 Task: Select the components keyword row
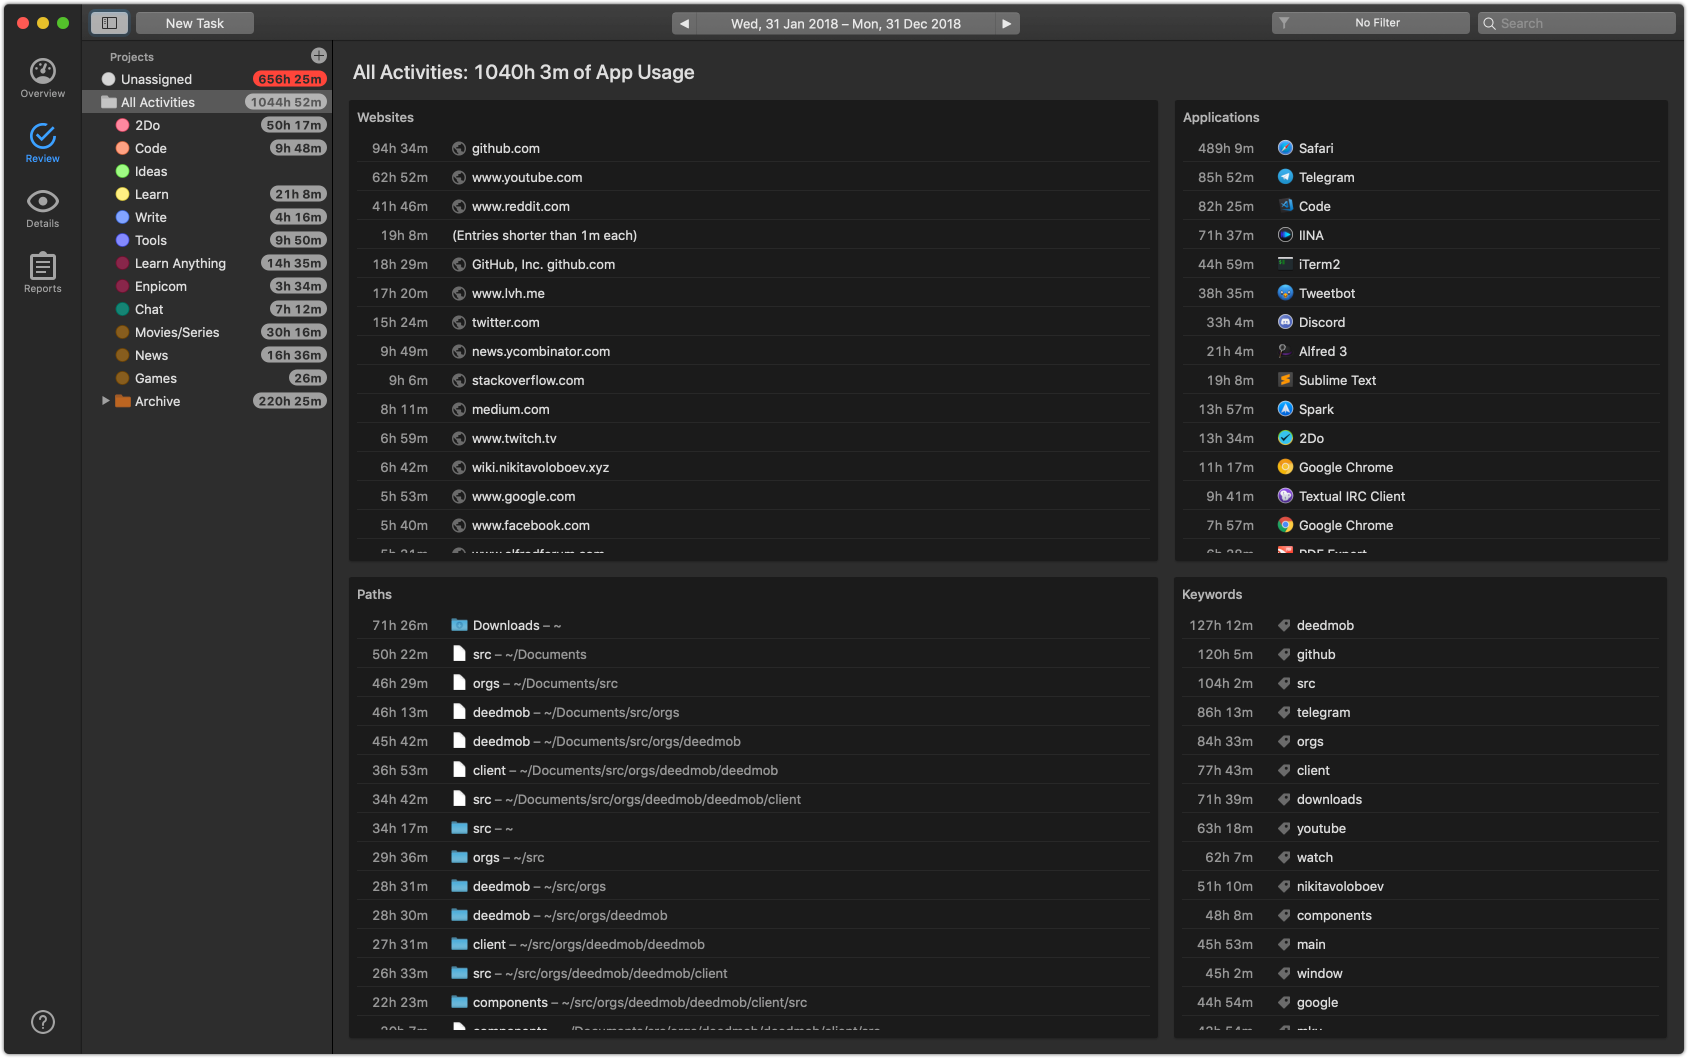point(1421,915)
